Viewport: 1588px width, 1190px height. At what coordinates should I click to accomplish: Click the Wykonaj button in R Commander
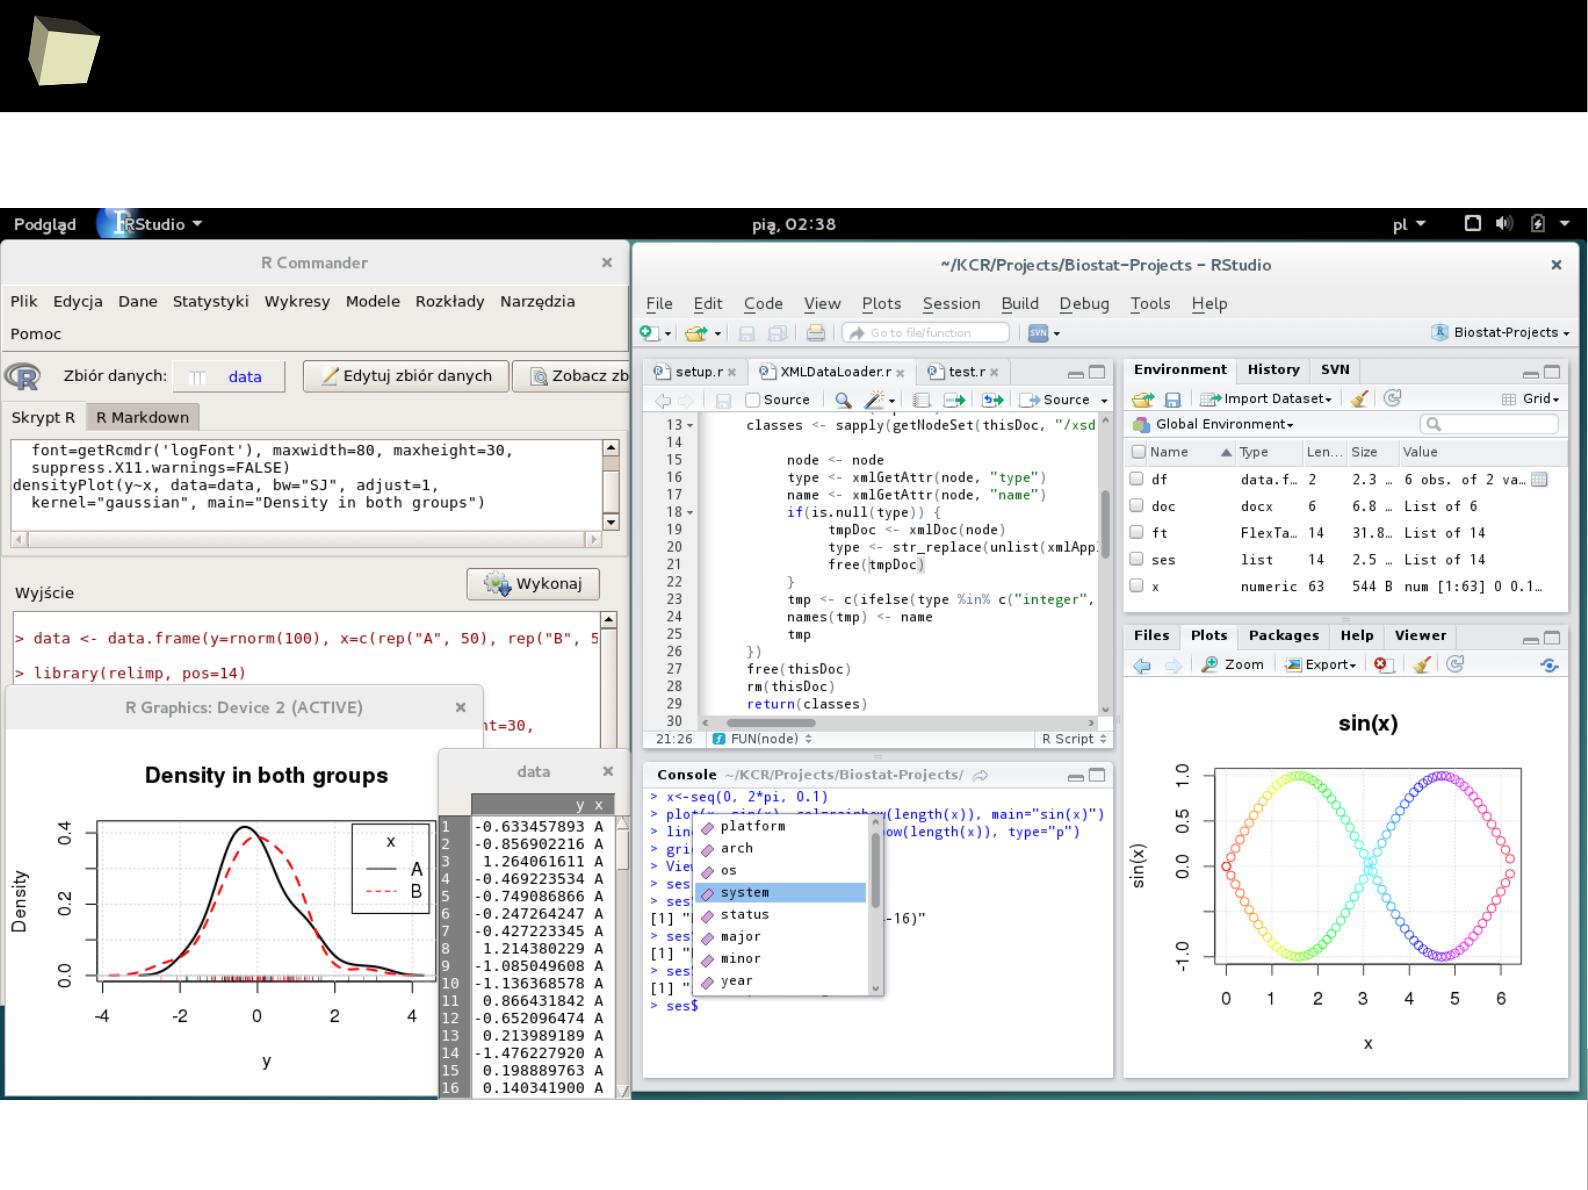[533, 584]
